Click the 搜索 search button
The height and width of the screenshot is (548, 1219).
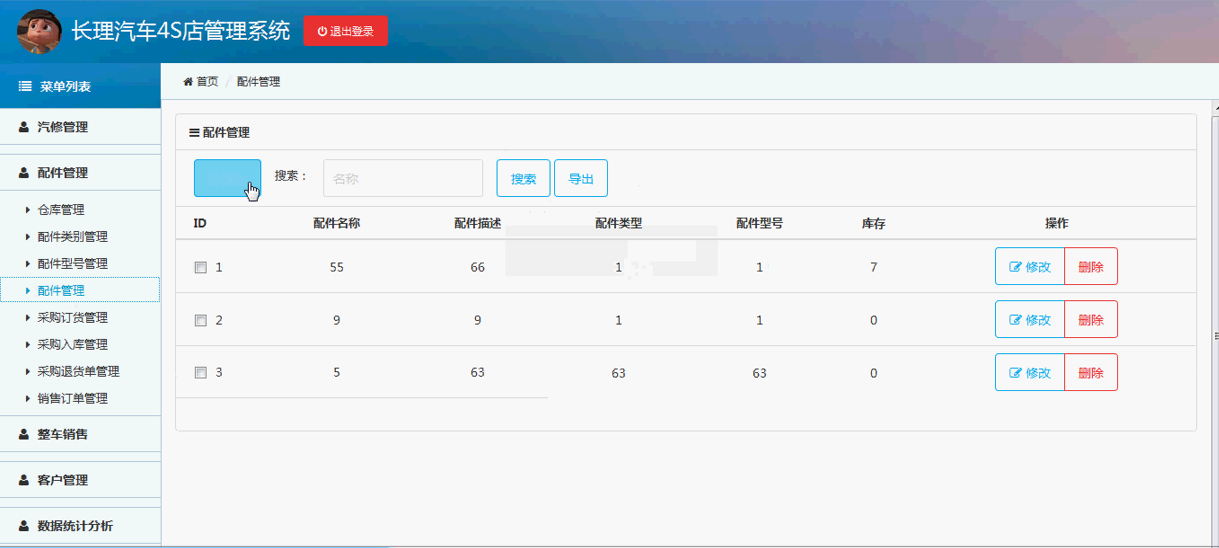[523, 178]
